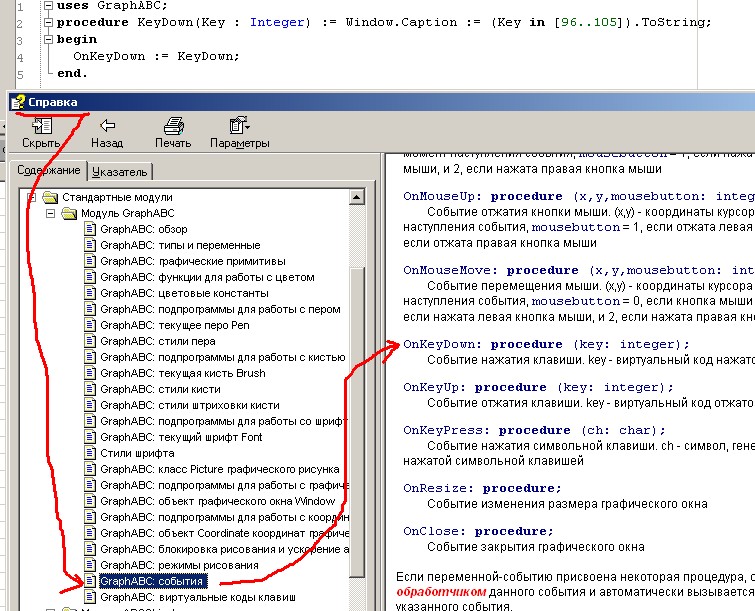The height and width of the screenshot is (611, 755).
Task: Click the contents tree scrollbar up arrow
Action: pos(358,196)
